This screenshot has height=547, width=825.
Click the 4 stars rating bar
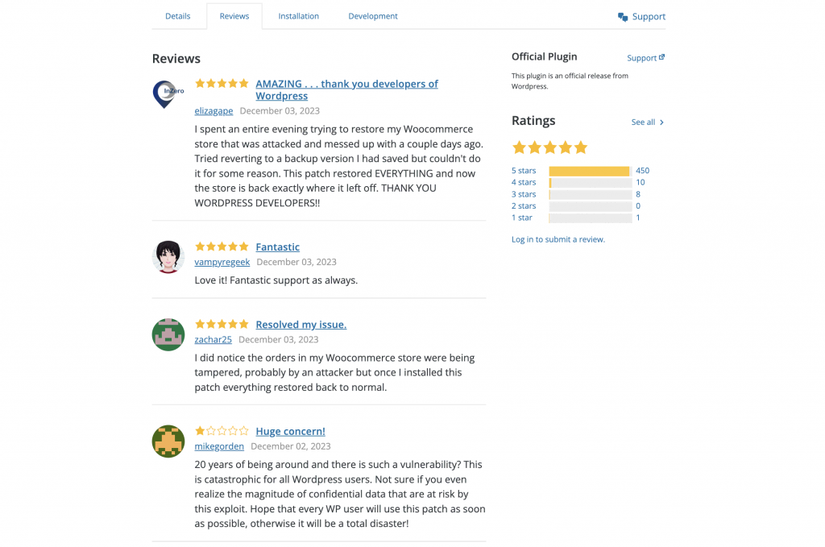pos(590,183)
